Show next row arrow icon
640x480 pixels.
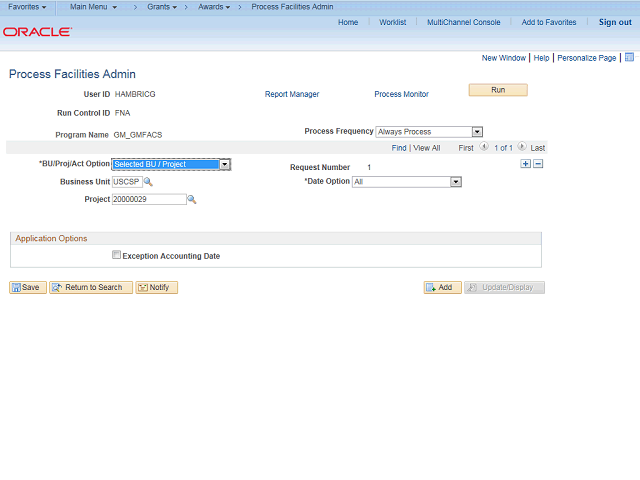pos(522,146)
